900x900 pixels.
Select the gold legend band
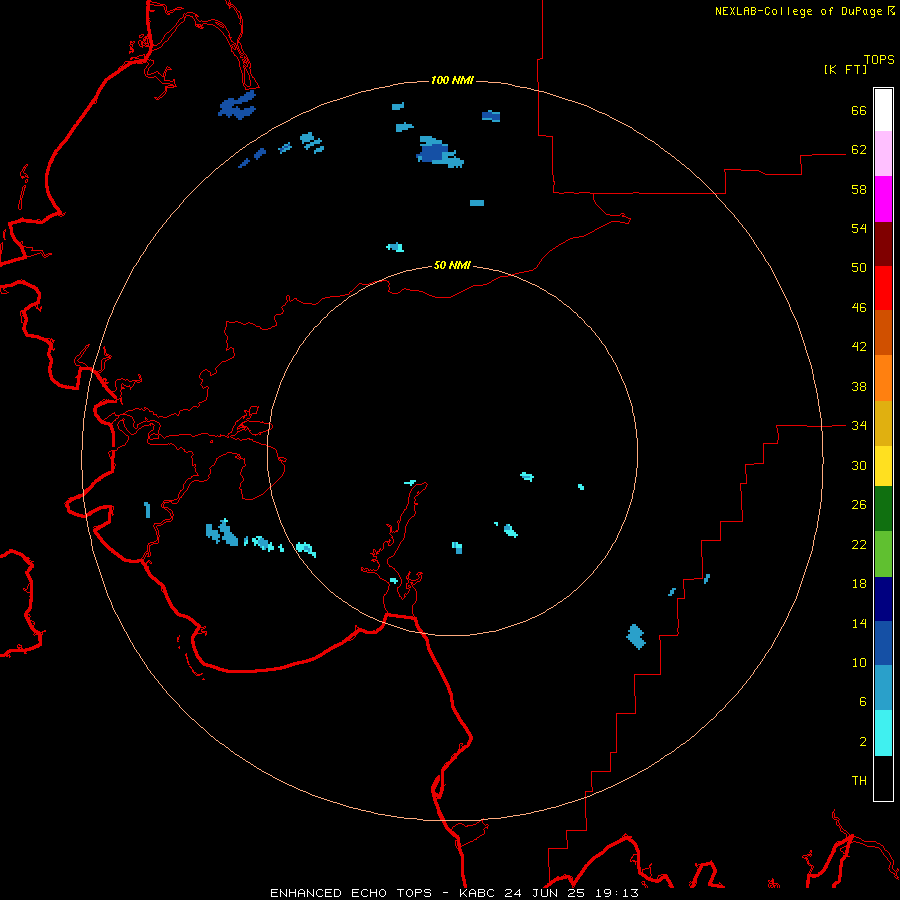tap(883, 423)
